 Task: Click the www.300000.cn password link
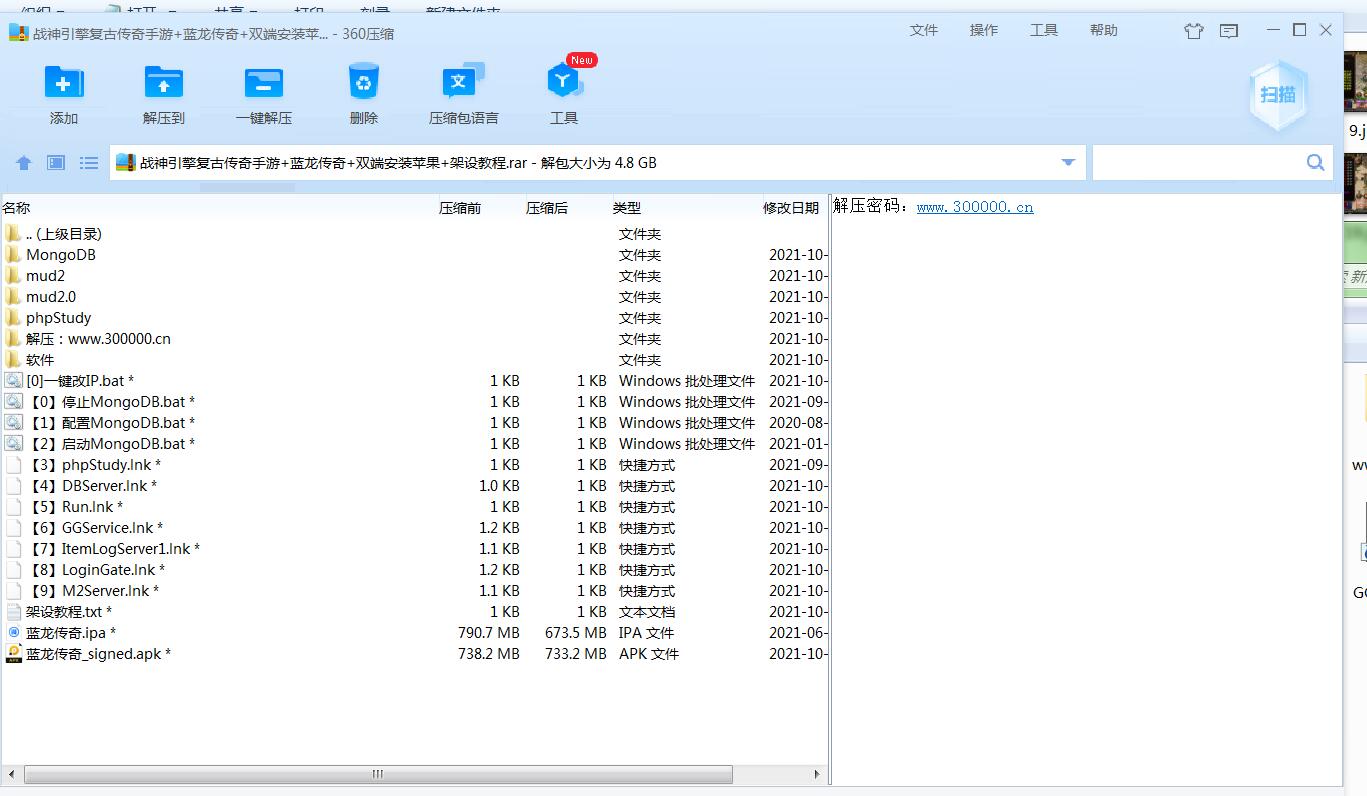click(x=975, y=208)
